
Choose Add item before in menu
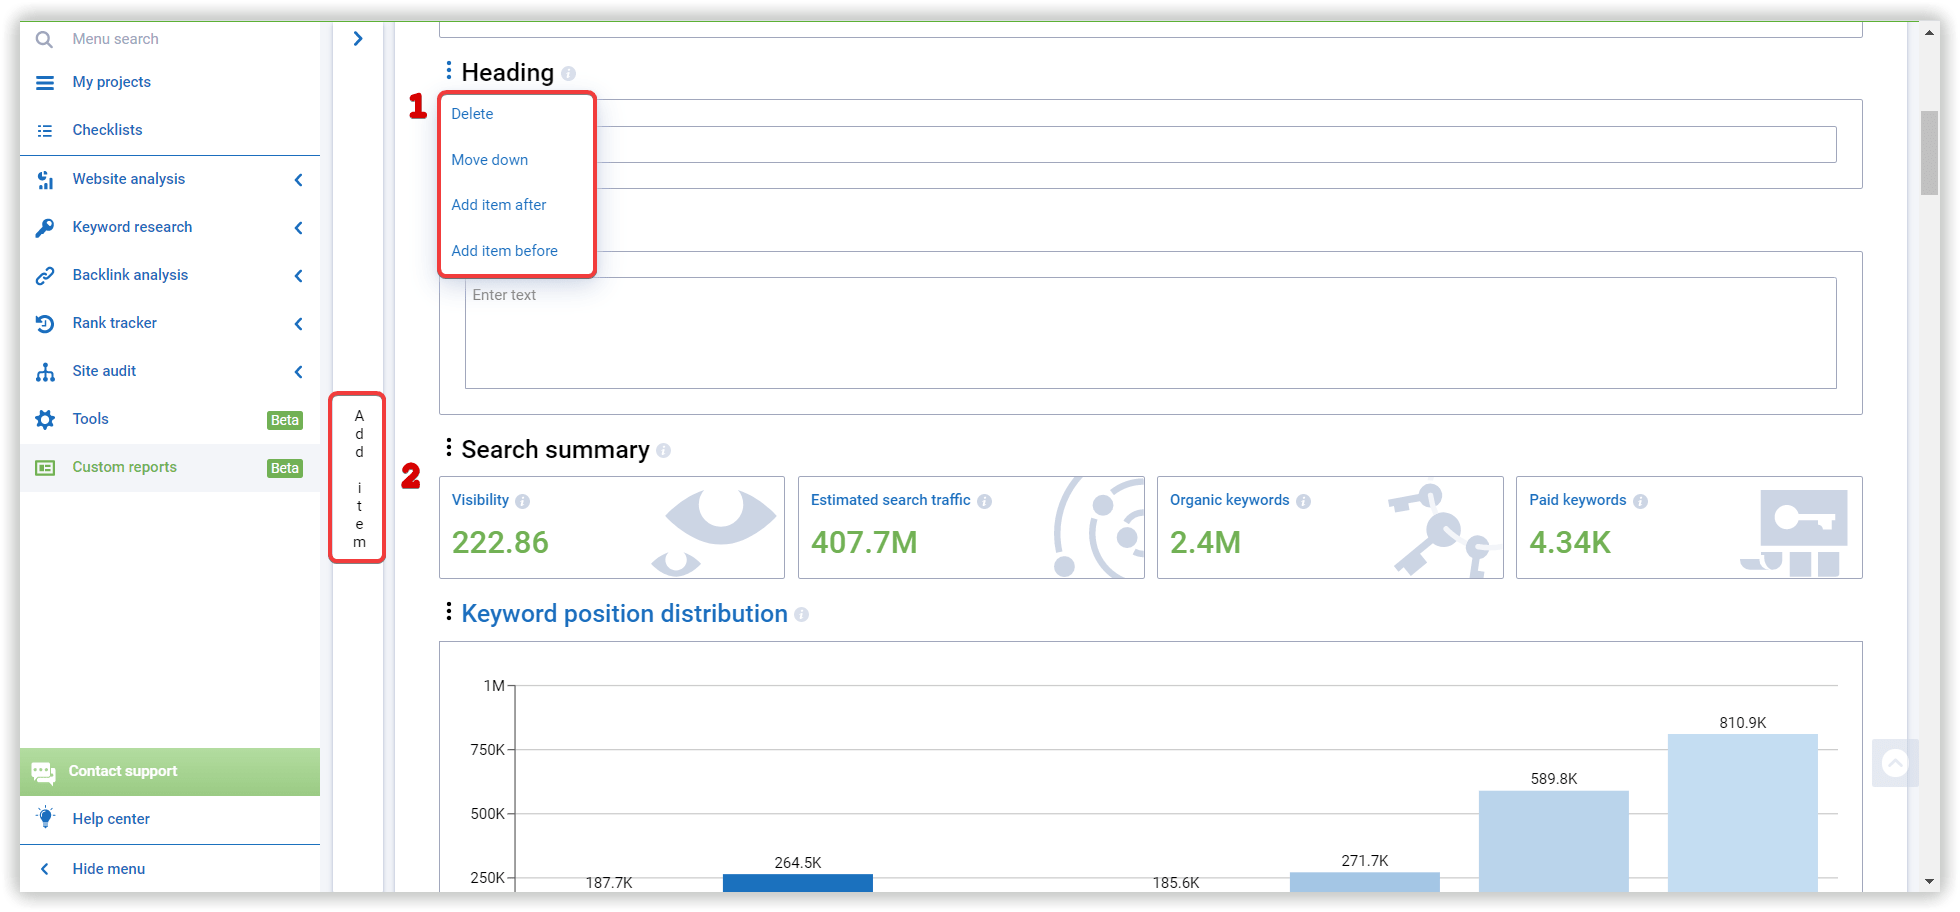(504, 251)
